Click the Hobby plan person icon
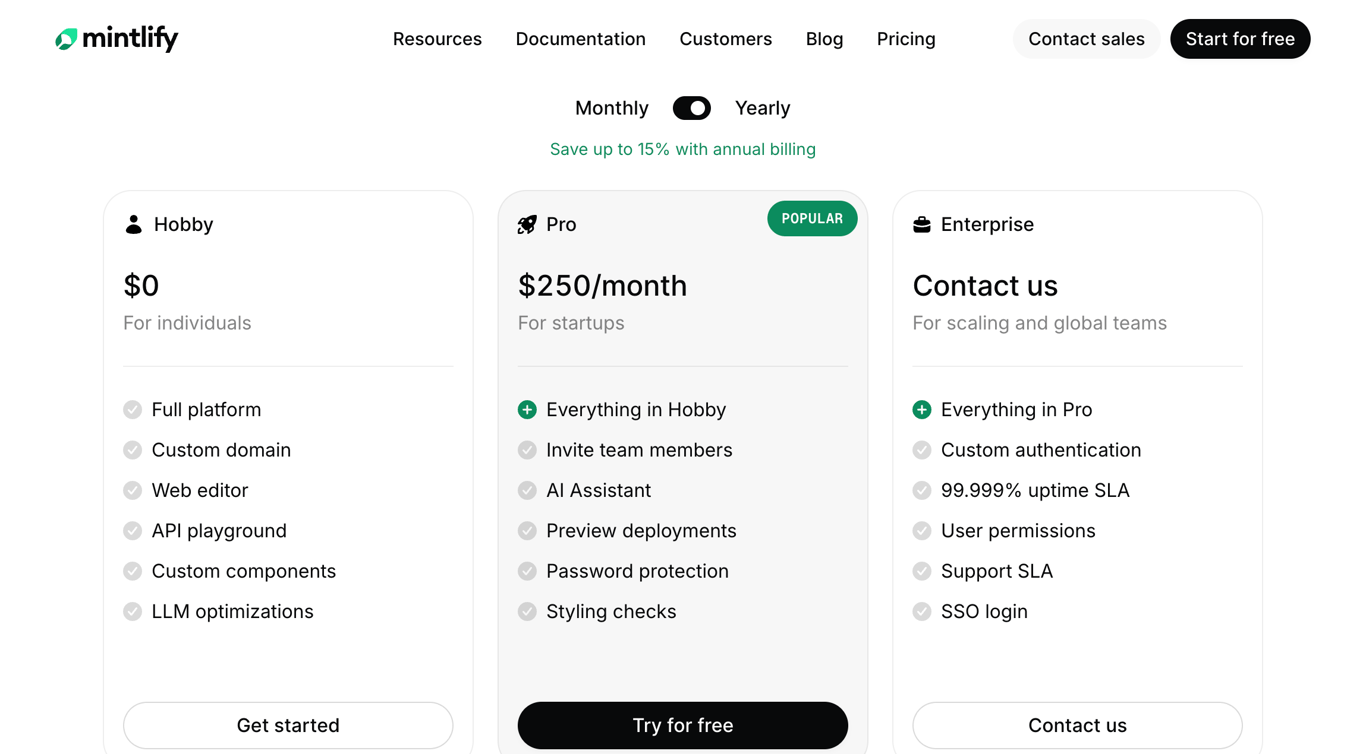This screenshot has height=754, width=1366. coord(133,224)
